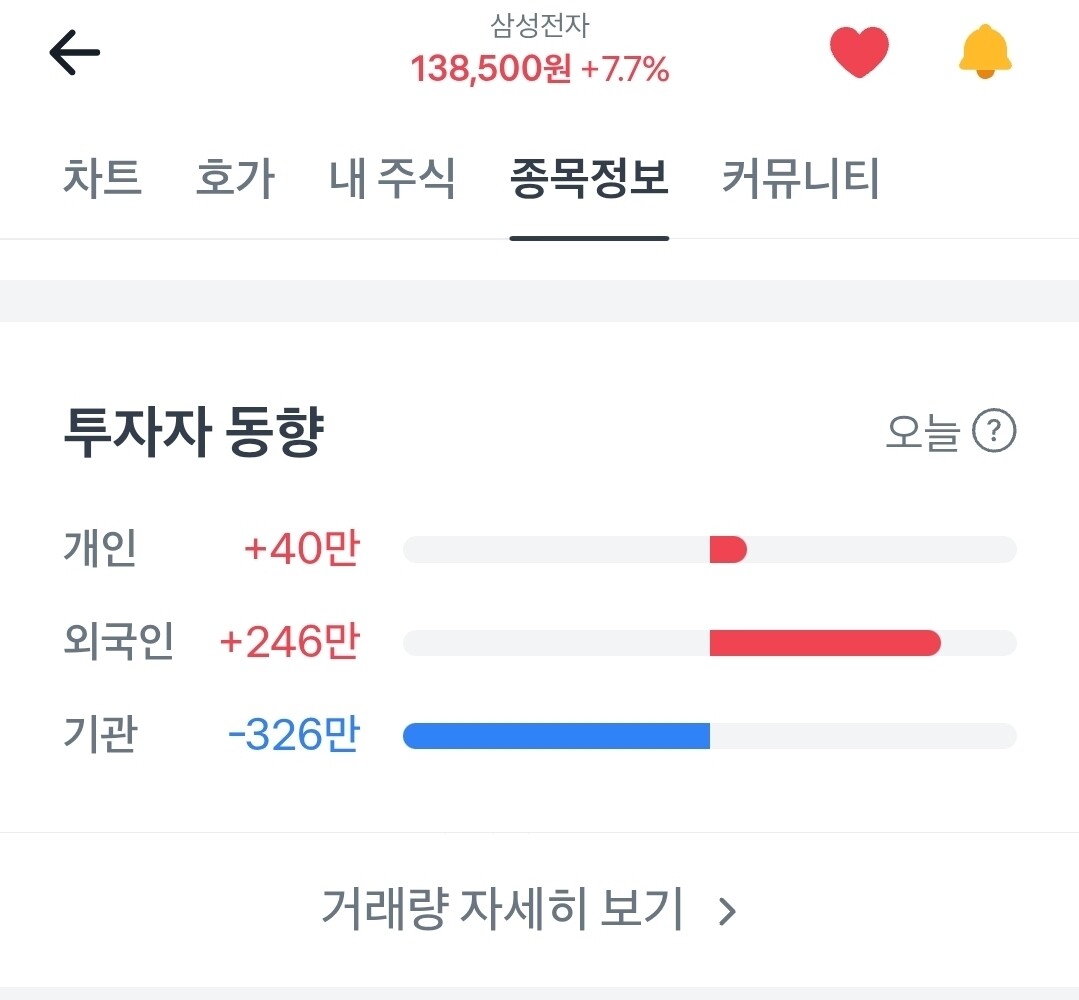Open the 오늘 period selector
Image resolution: width=1079 pixels, height=1000 pixels.
click(922, 432)
